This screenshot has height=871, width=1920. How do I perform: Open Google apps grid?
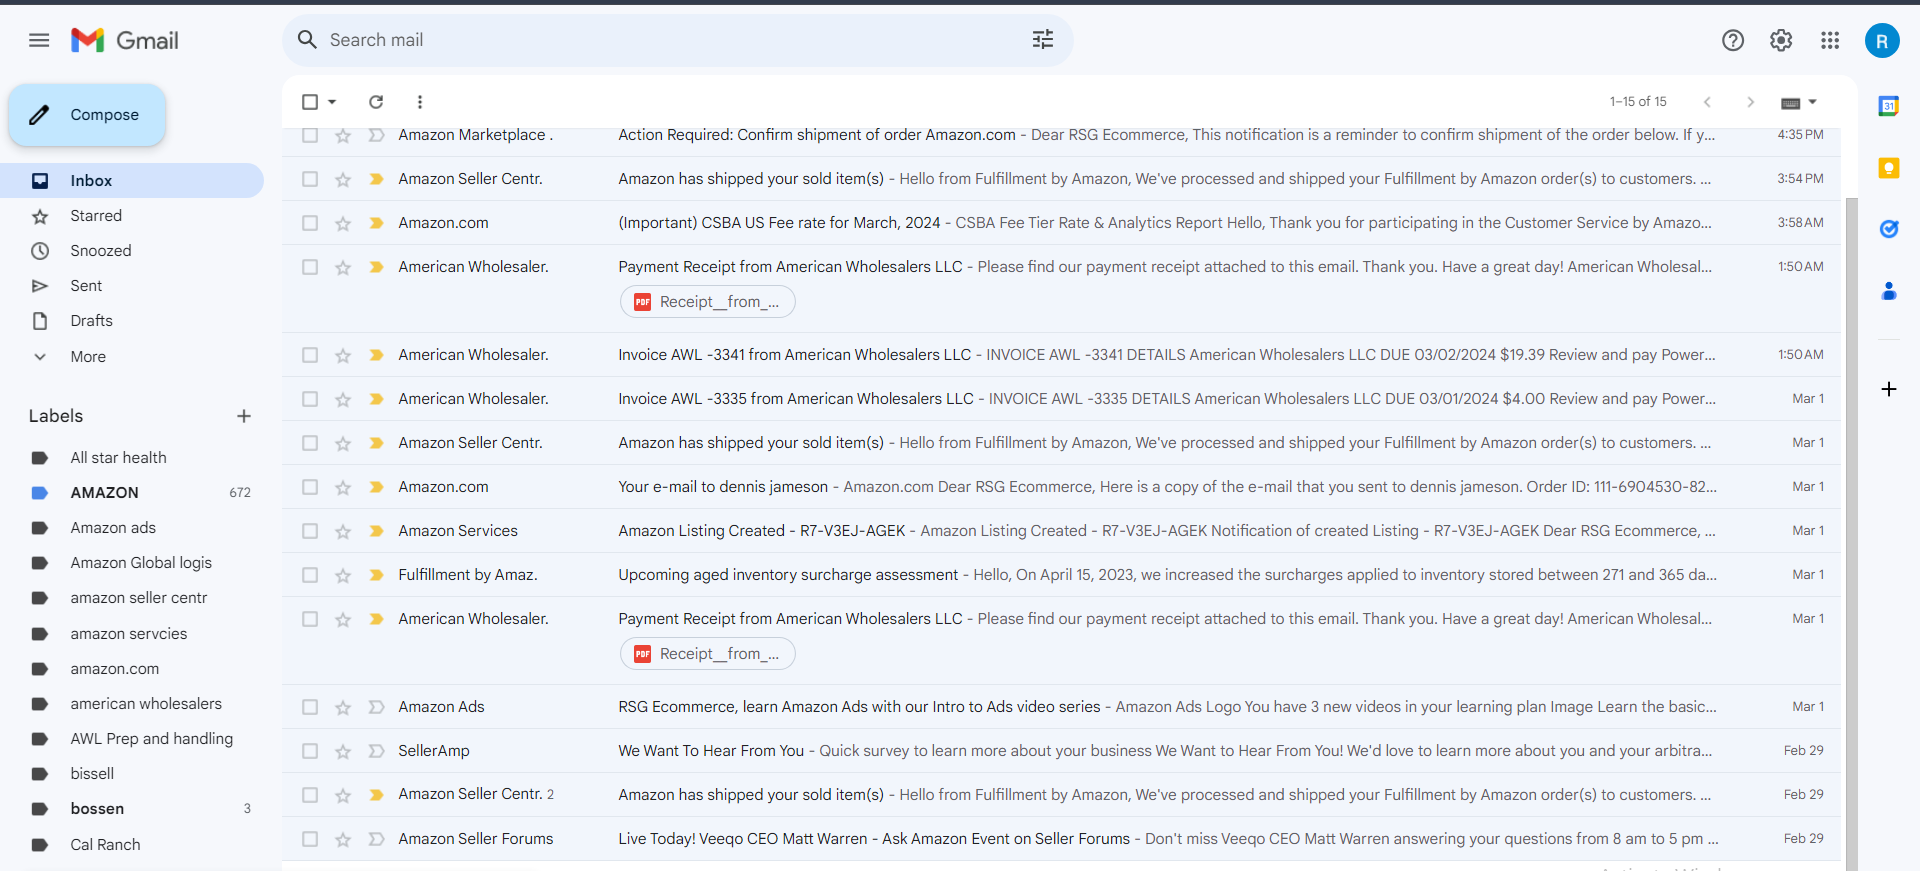click(x=1830, y=40)
